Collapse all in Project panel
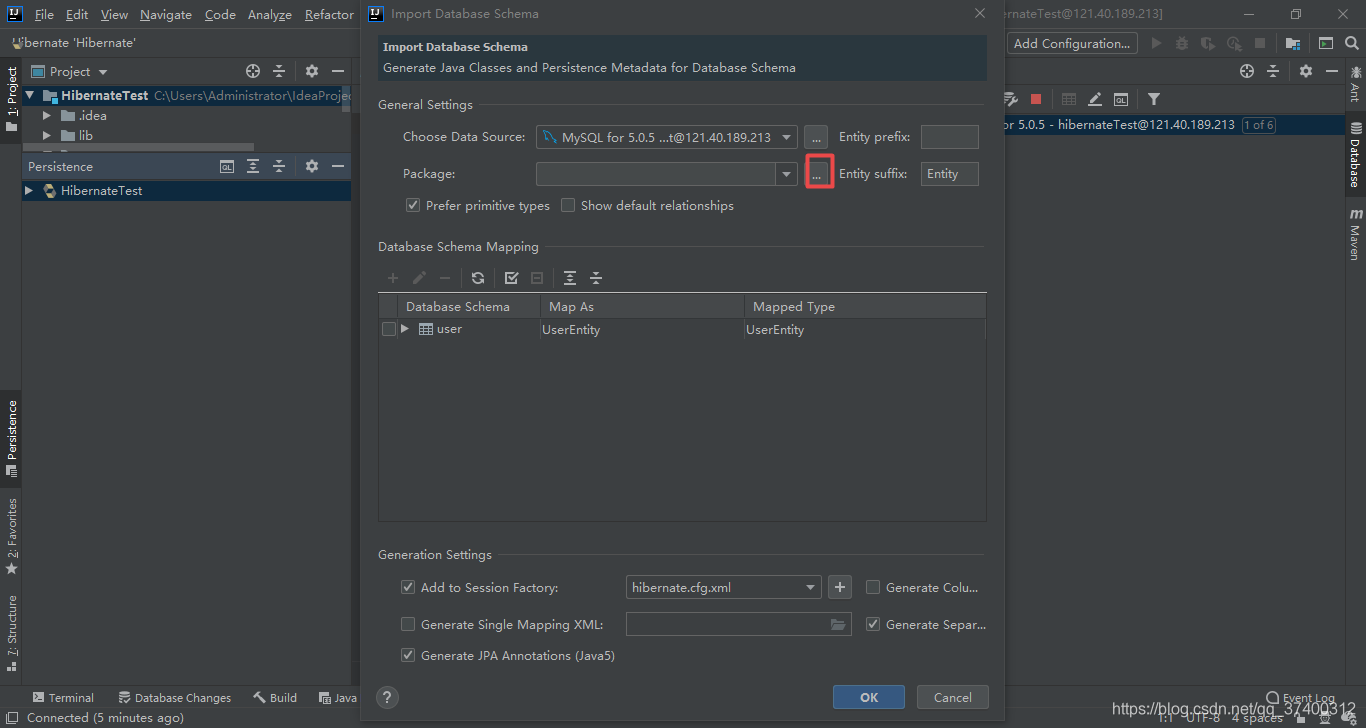Screen dimensions: 1366x728 point(279,71)
